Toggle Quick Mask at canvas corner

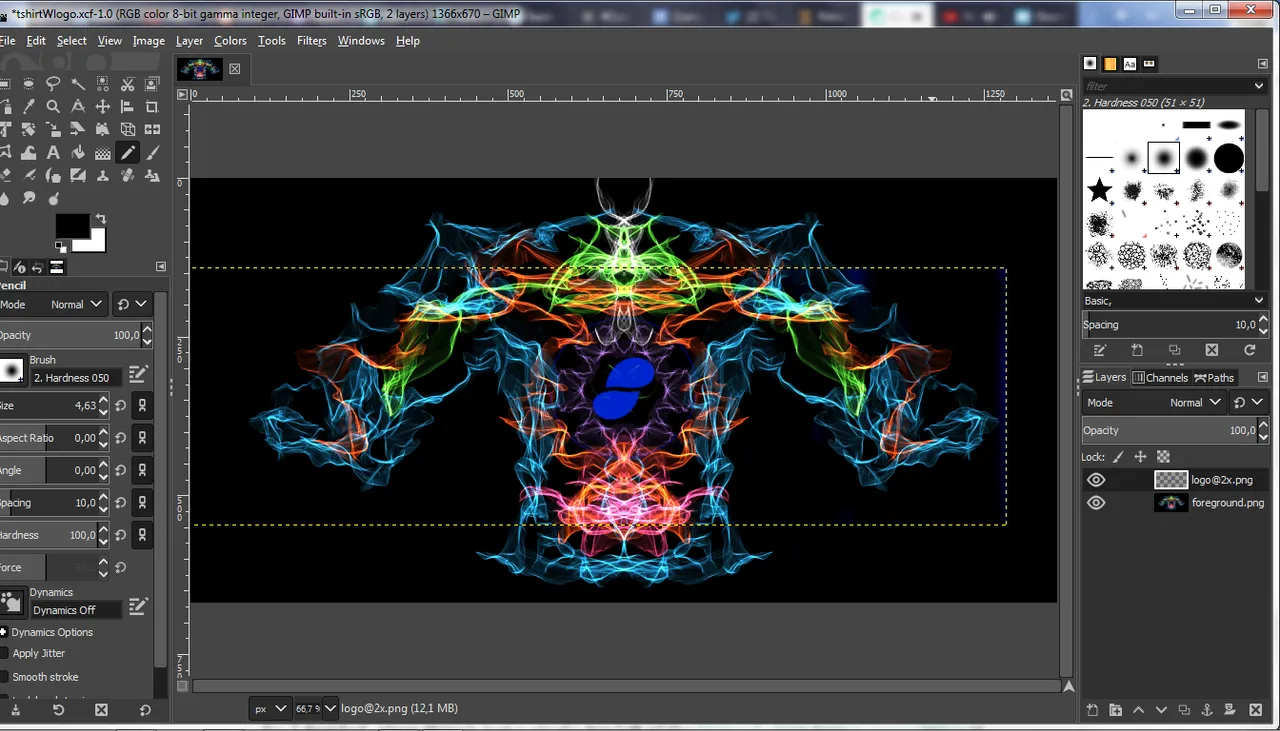tap(182, 687)
